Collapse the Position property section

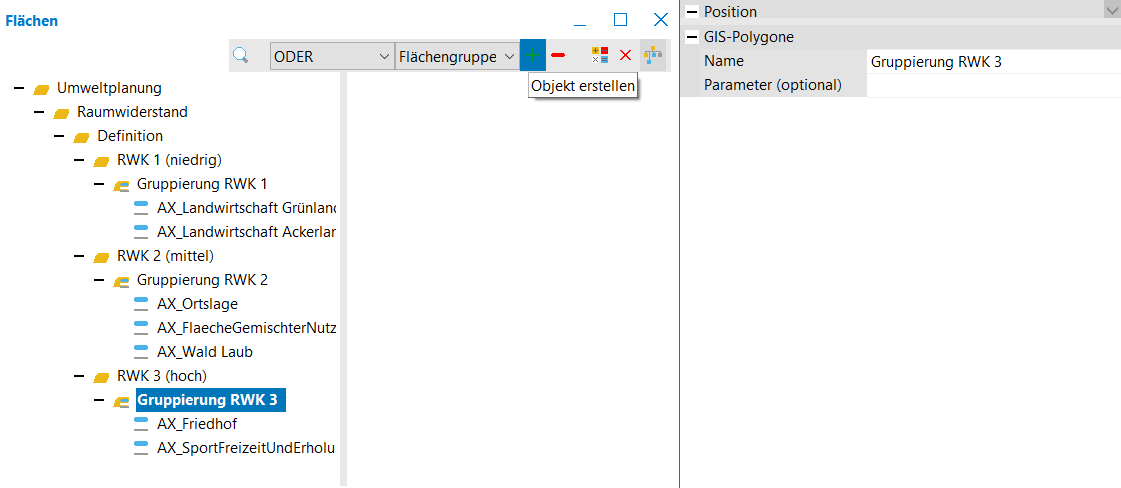tap(691, 11)
